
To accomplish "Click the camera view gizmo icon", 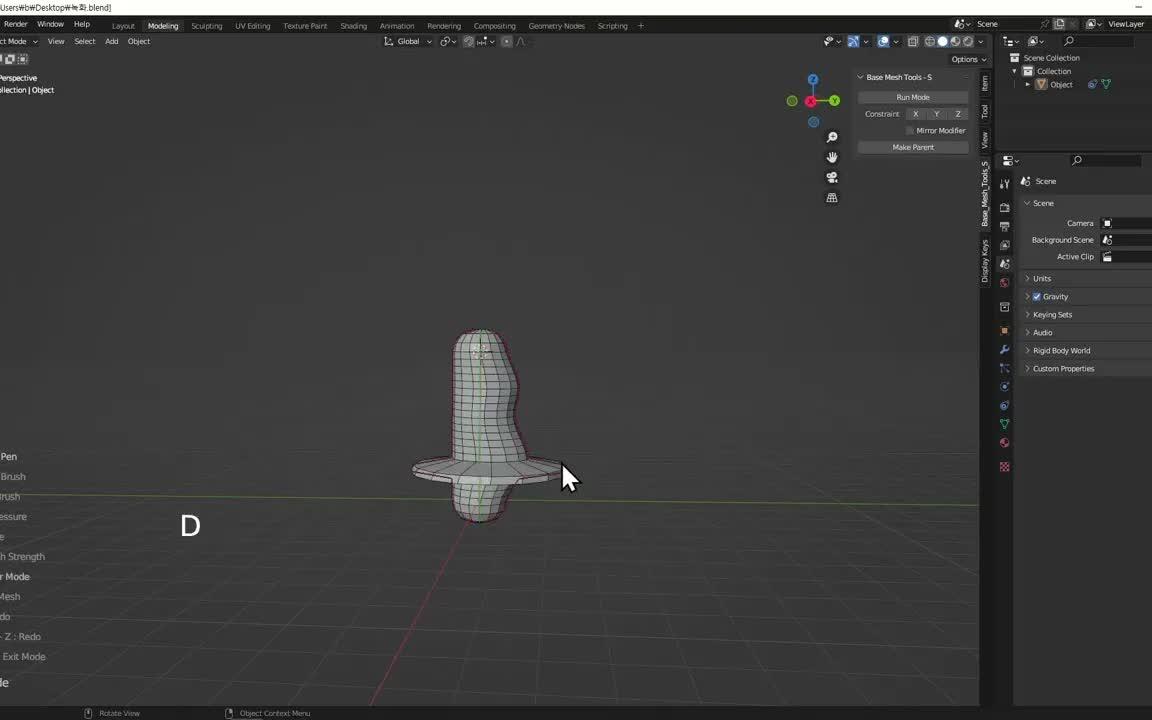I will (832, 177).
